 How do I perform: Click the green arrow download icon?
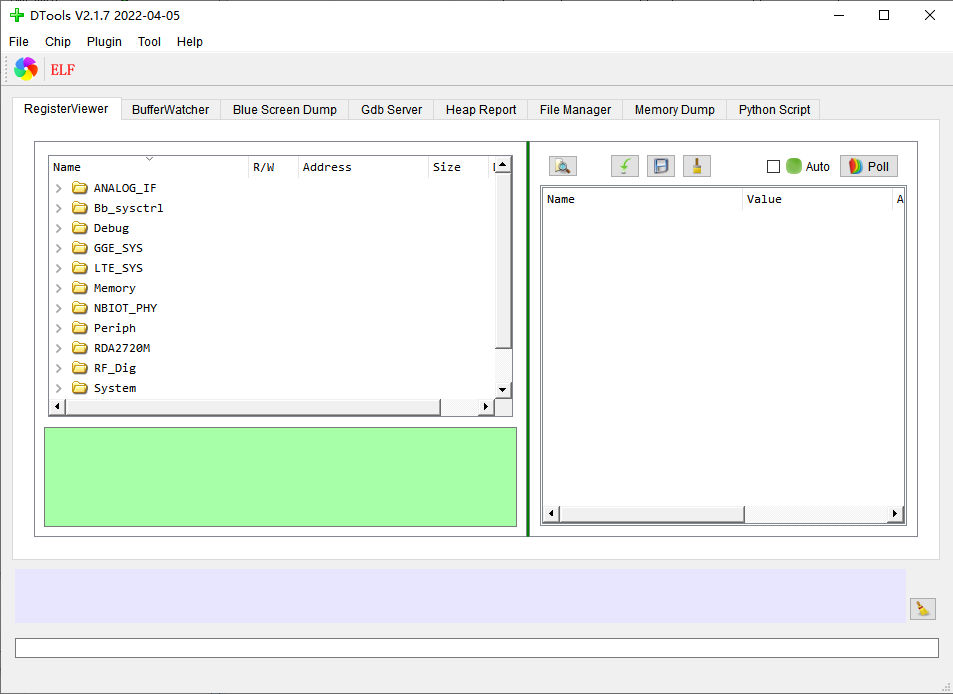[x=624, y=166]
